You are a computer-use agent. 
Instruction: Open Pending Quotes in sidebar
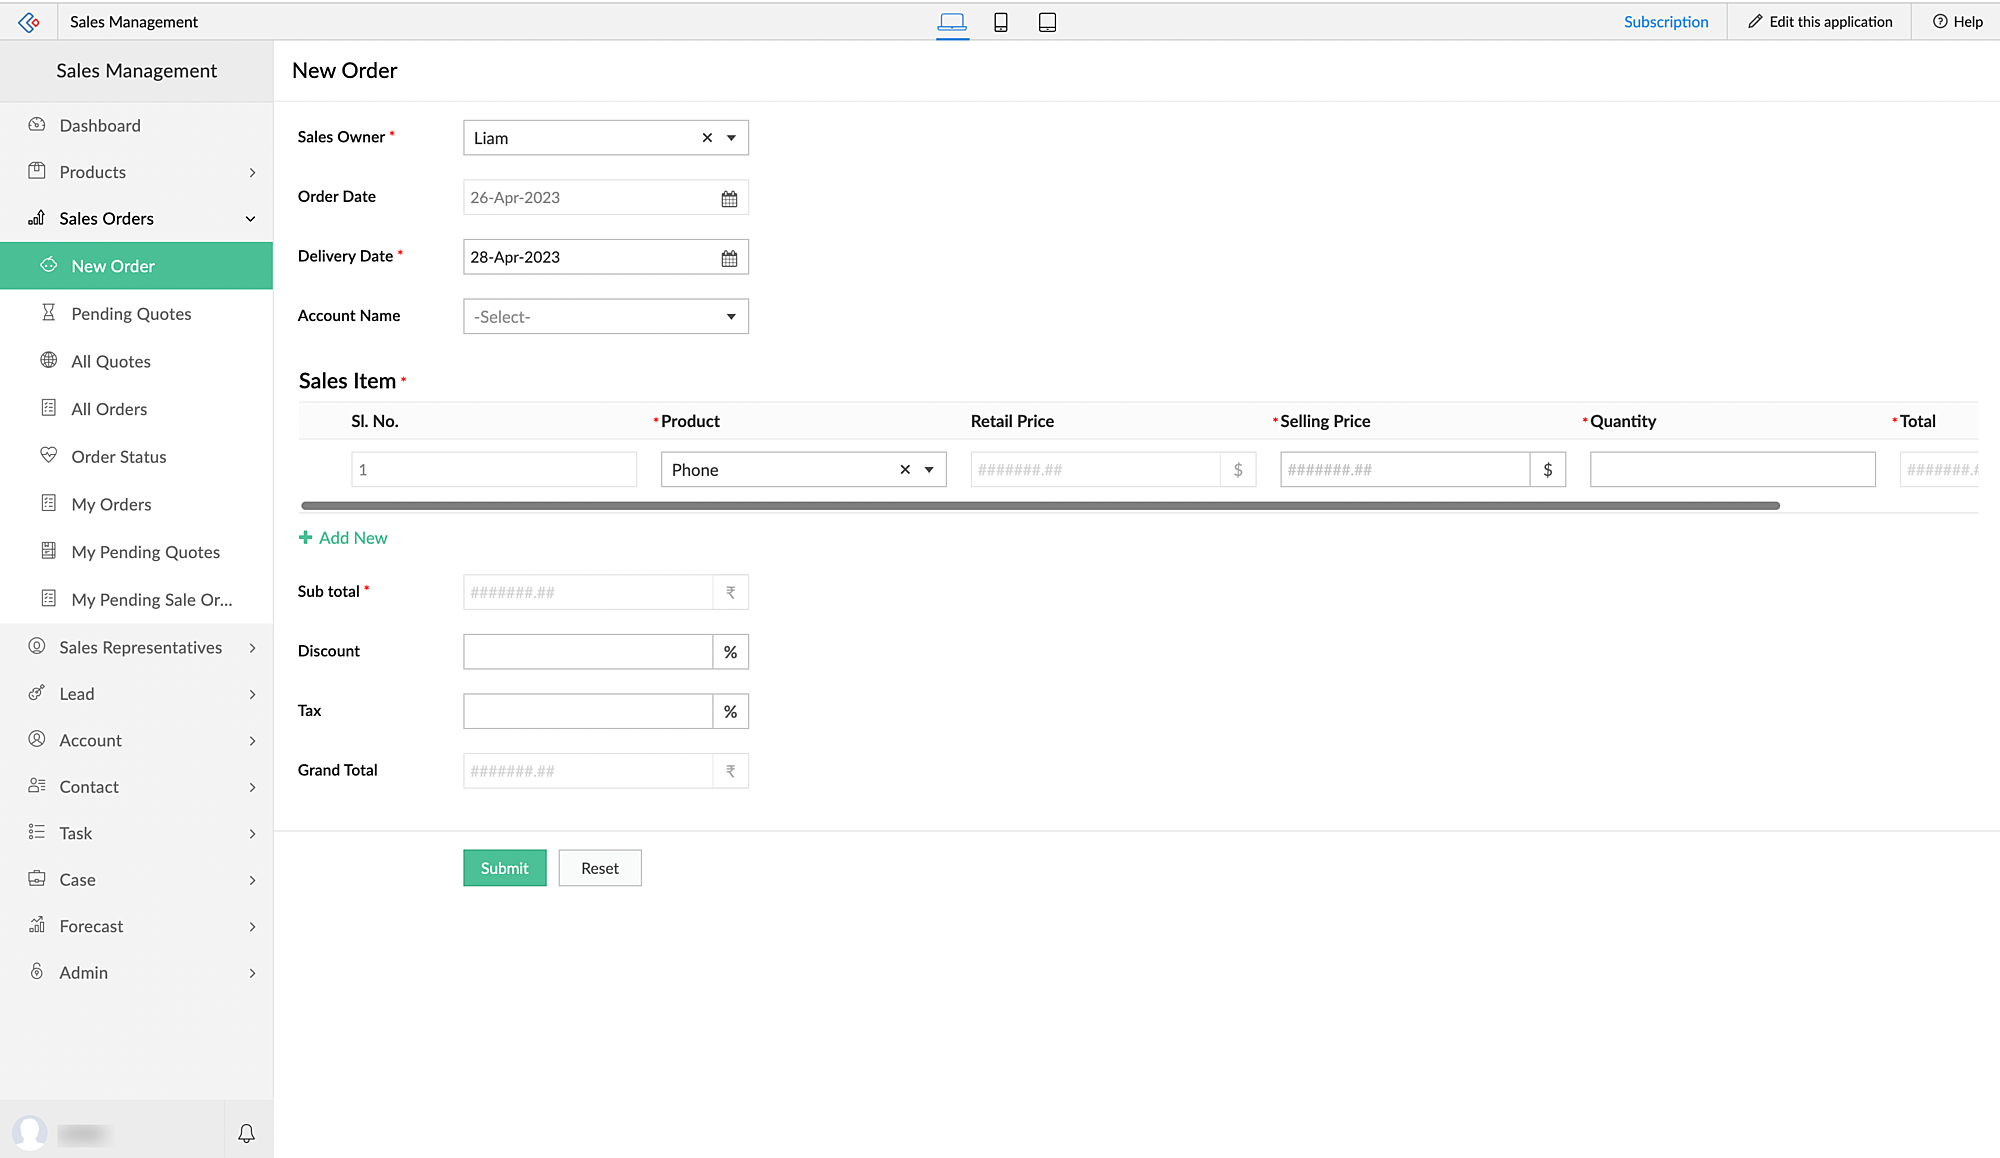(131, 314)
